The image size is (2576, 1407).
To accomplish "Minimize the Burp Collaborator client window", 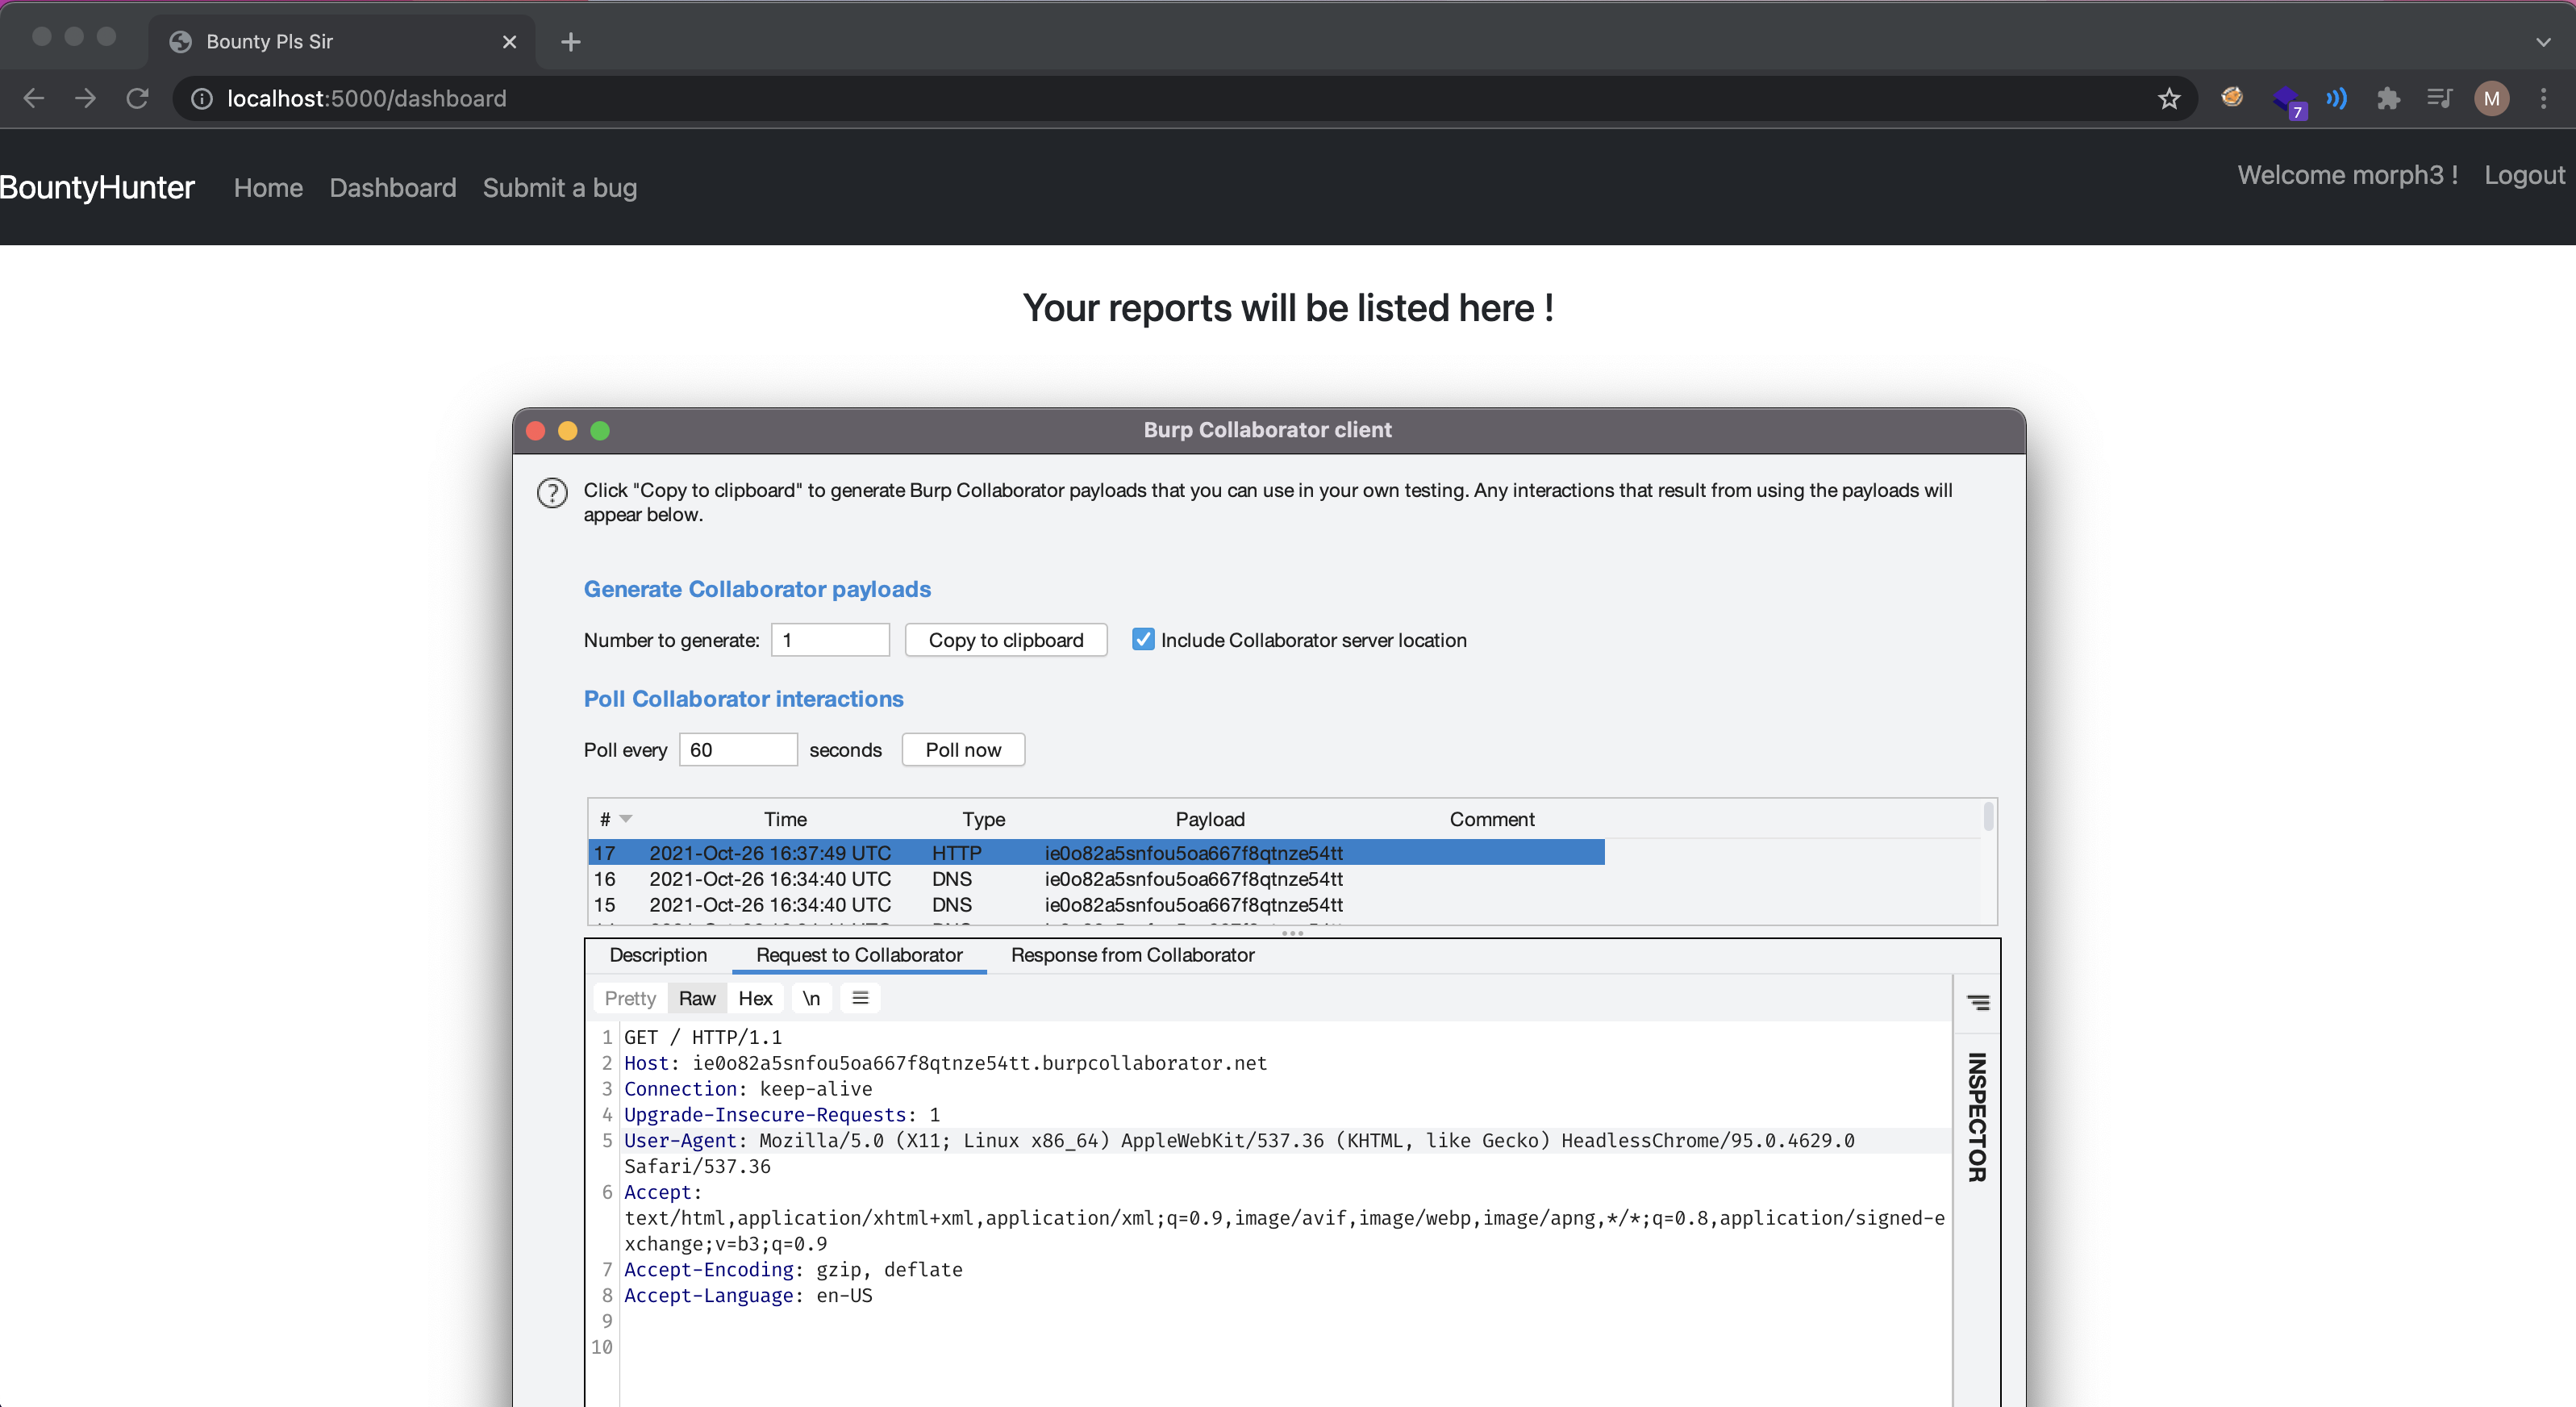I will (567, 430).
